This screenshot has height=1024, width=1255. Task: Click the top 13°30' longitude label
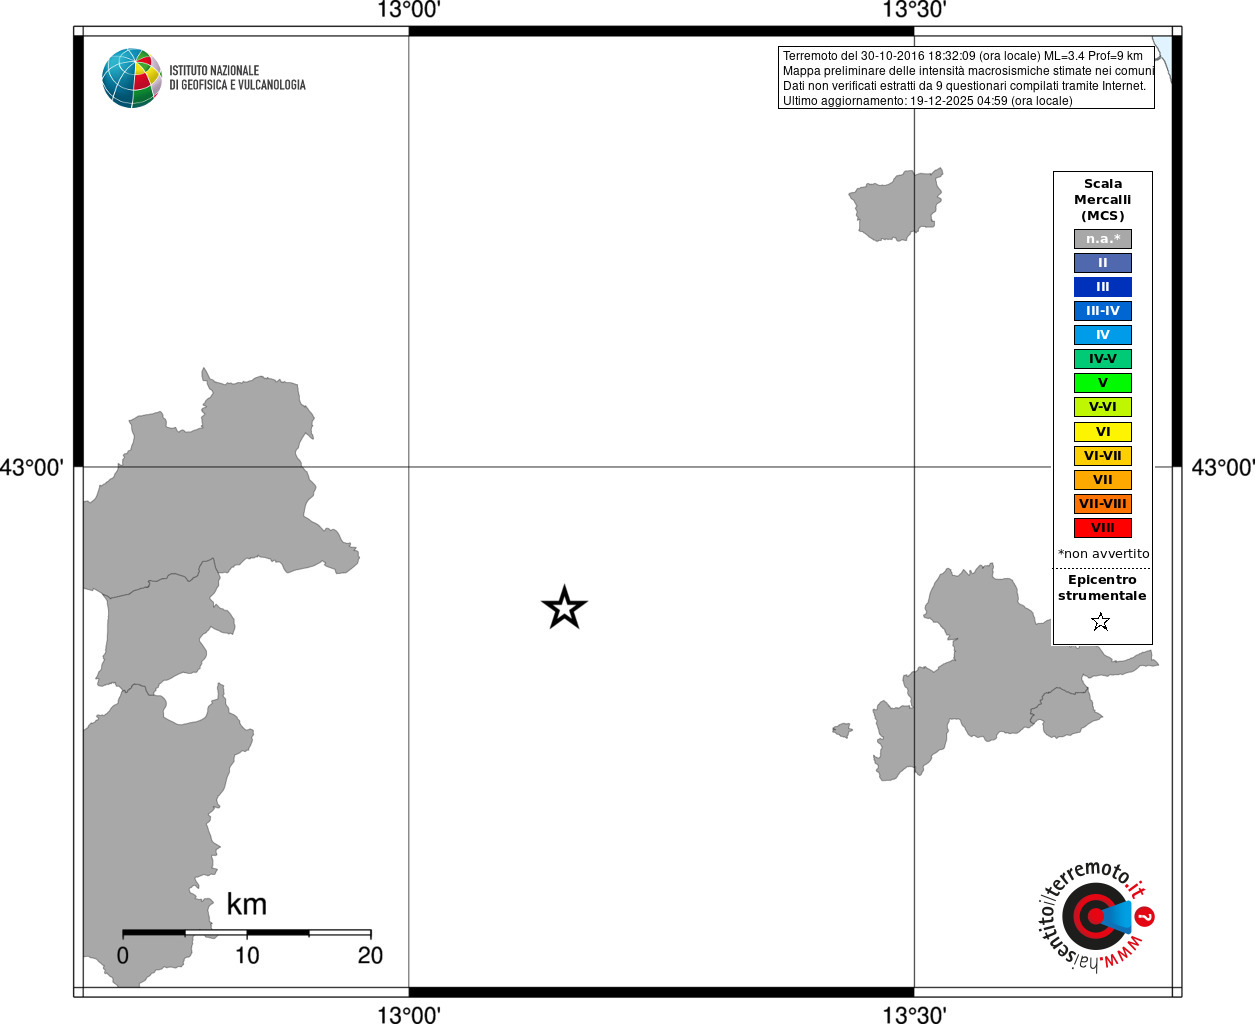914,10
